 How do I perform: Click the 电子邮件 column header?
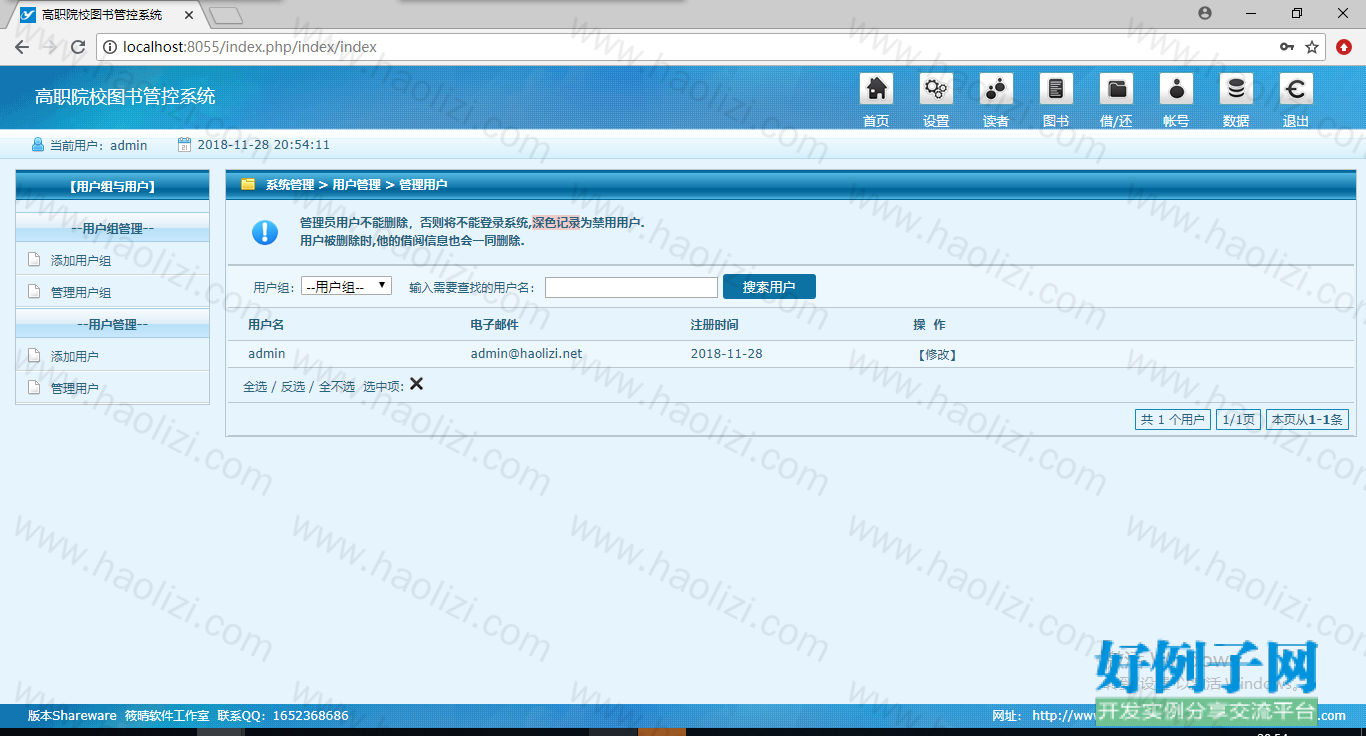click(495, 325)
